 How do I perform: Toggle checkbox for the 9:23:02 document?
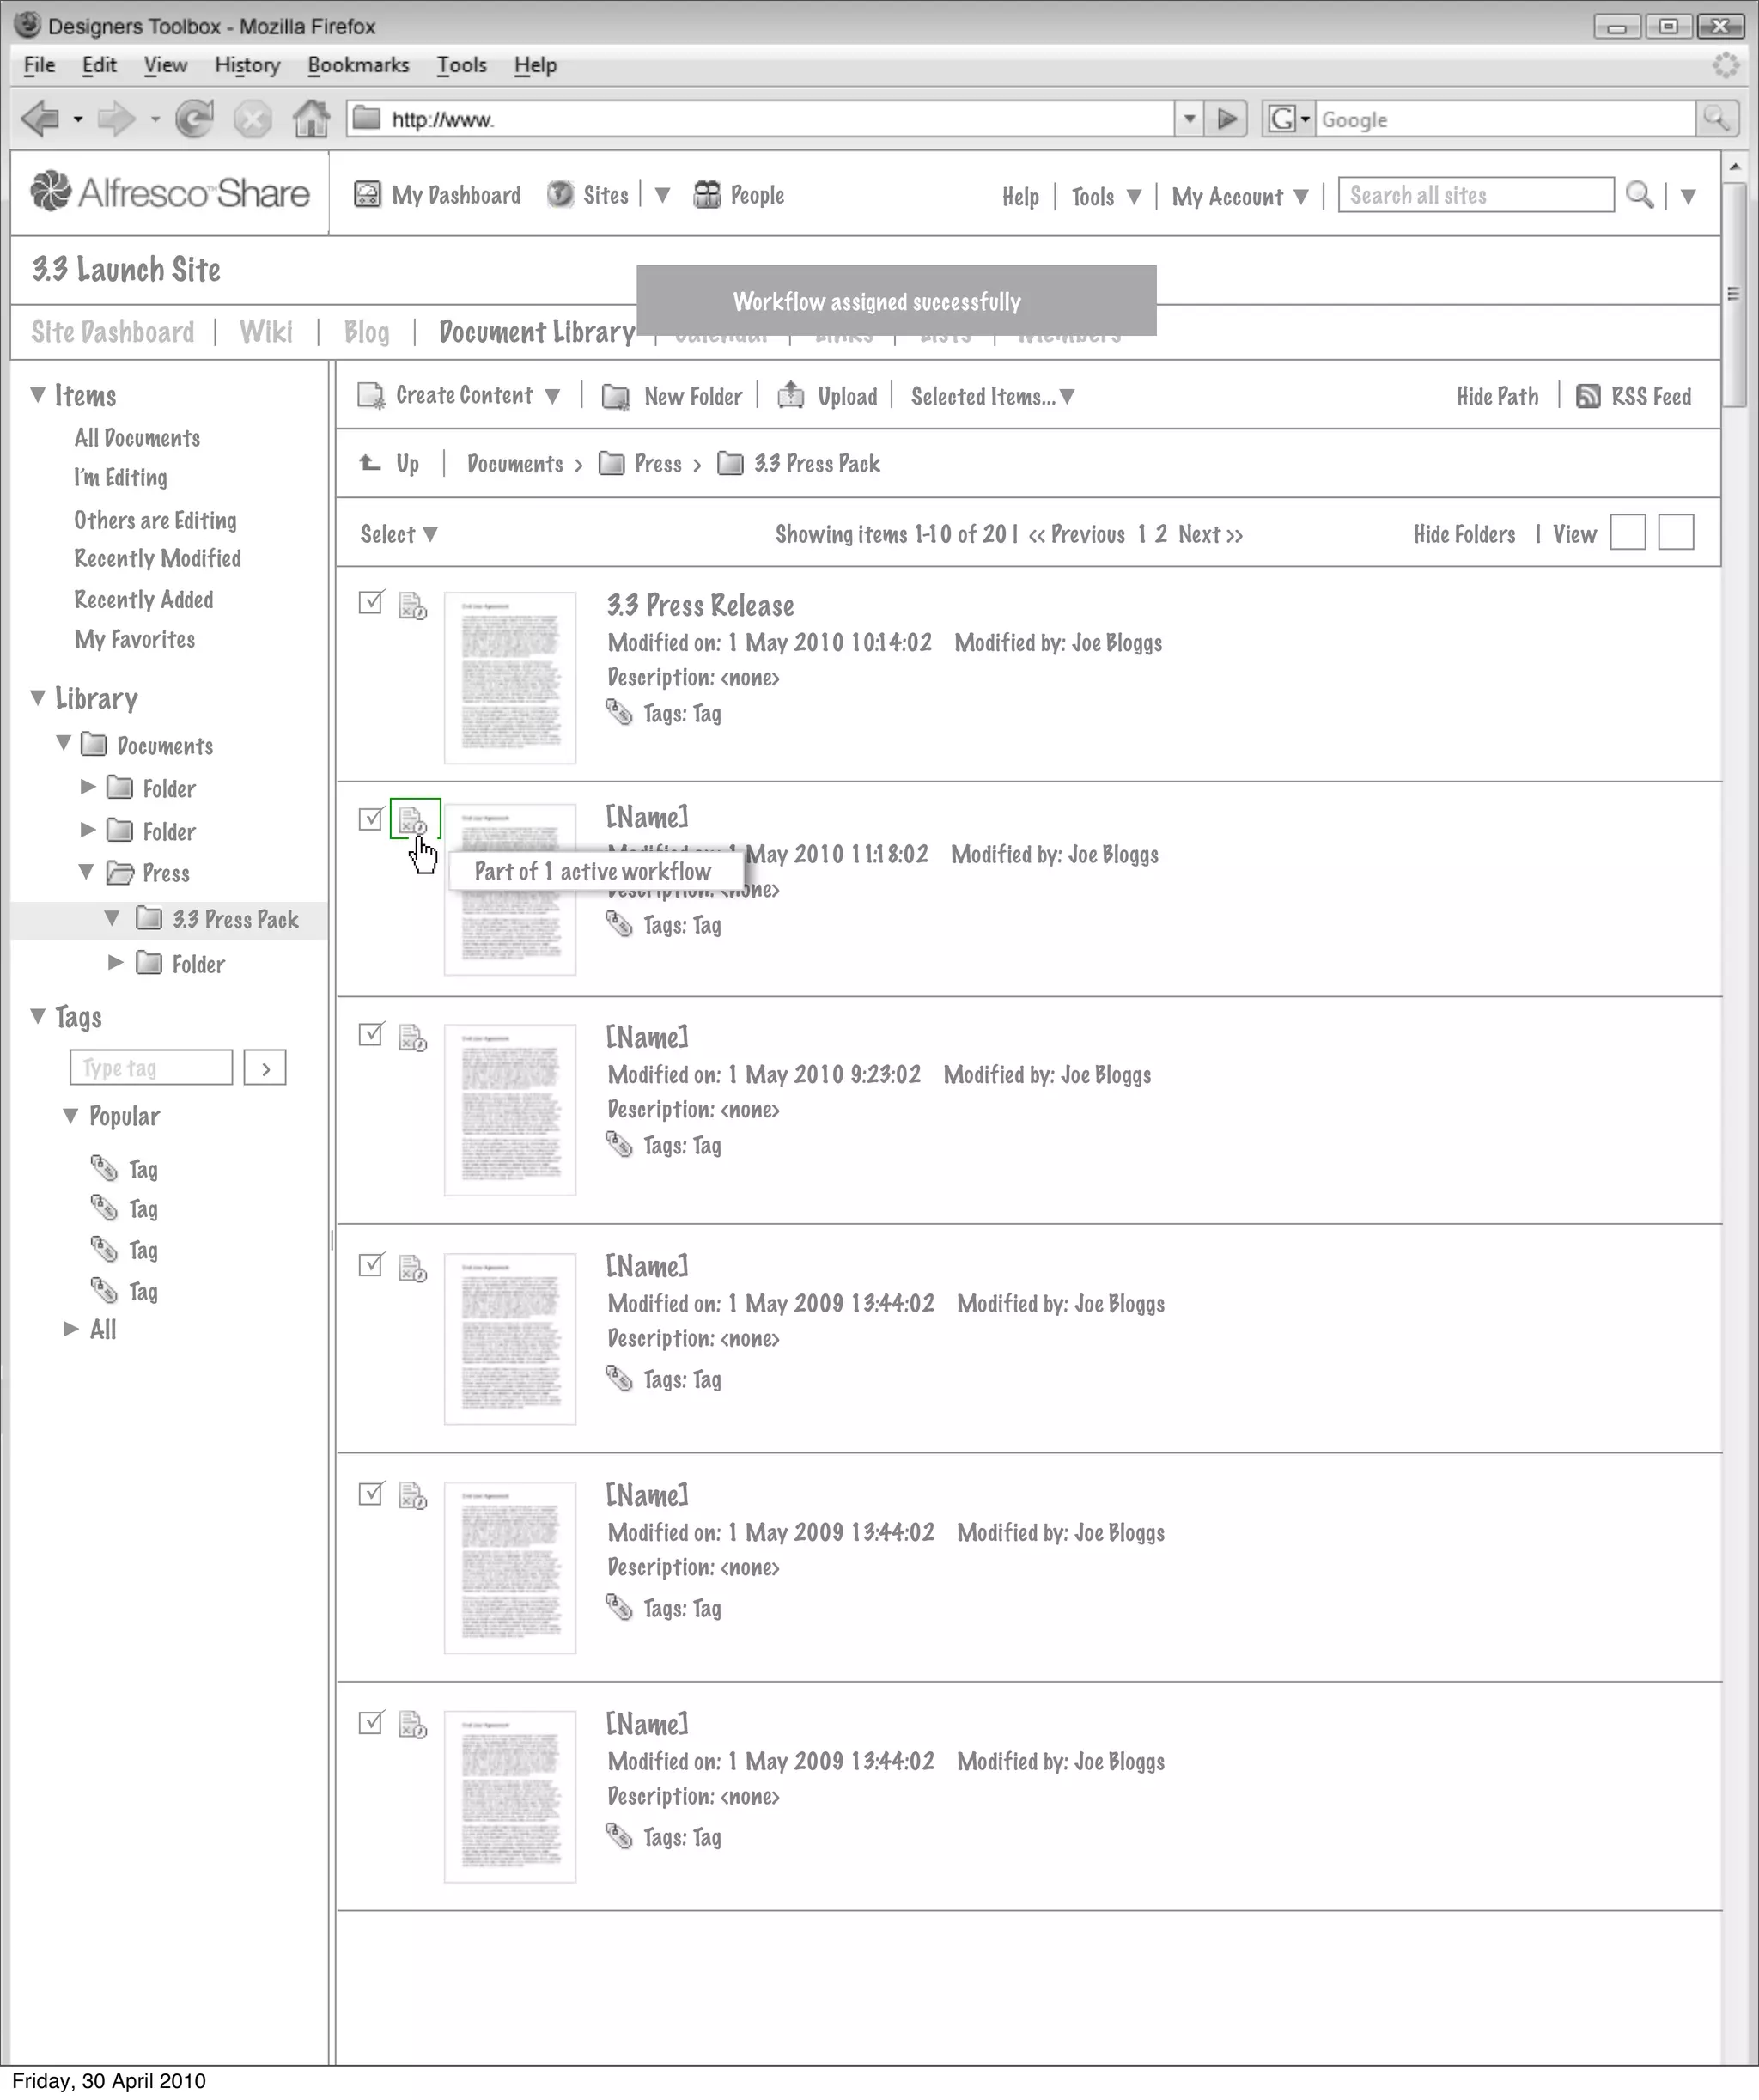[371, 1034]
